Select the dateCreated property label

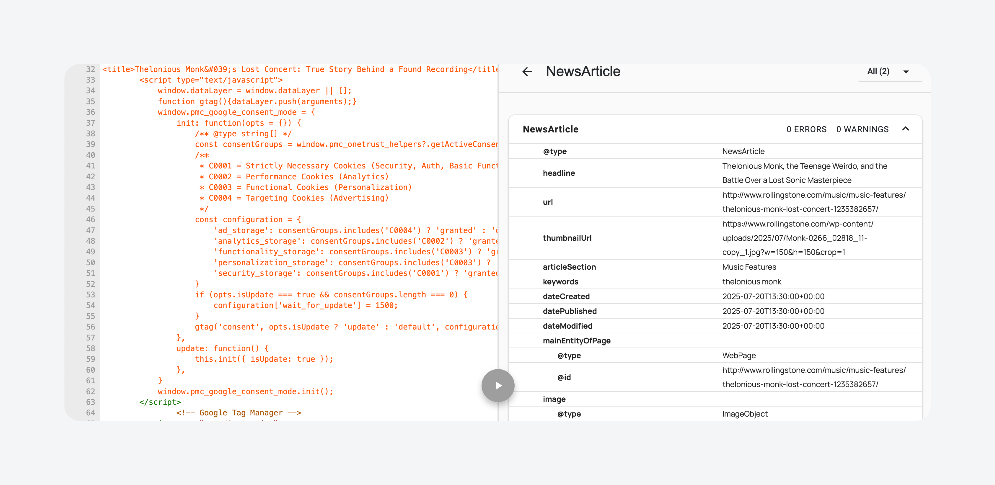click(566, 296)
